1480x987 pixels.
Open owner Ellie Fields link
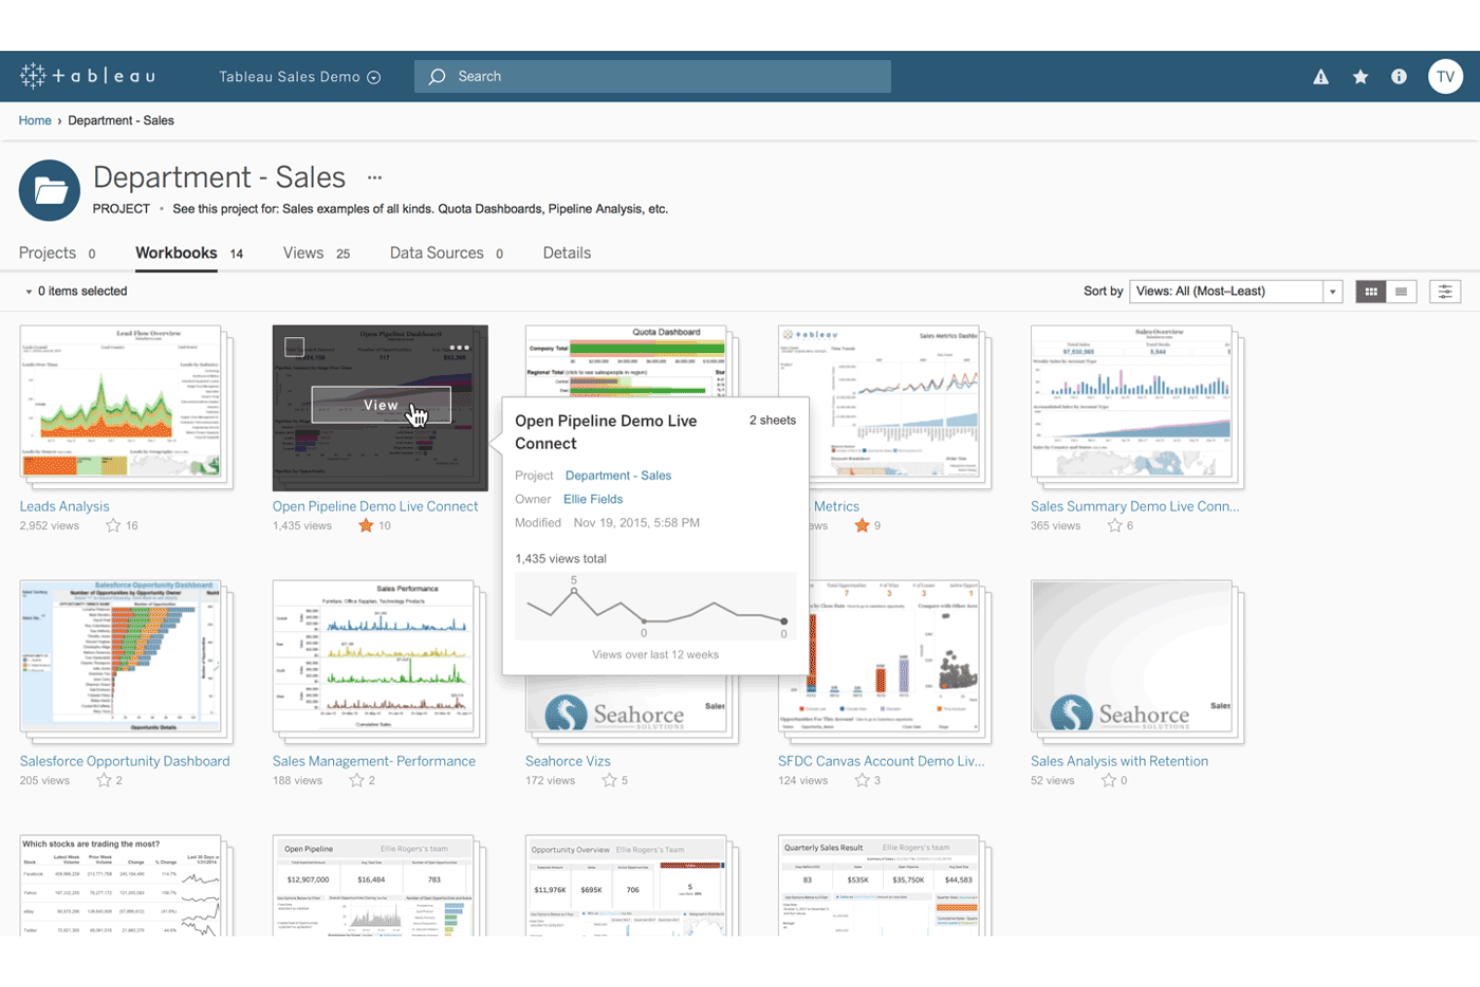tap(593, 499)
